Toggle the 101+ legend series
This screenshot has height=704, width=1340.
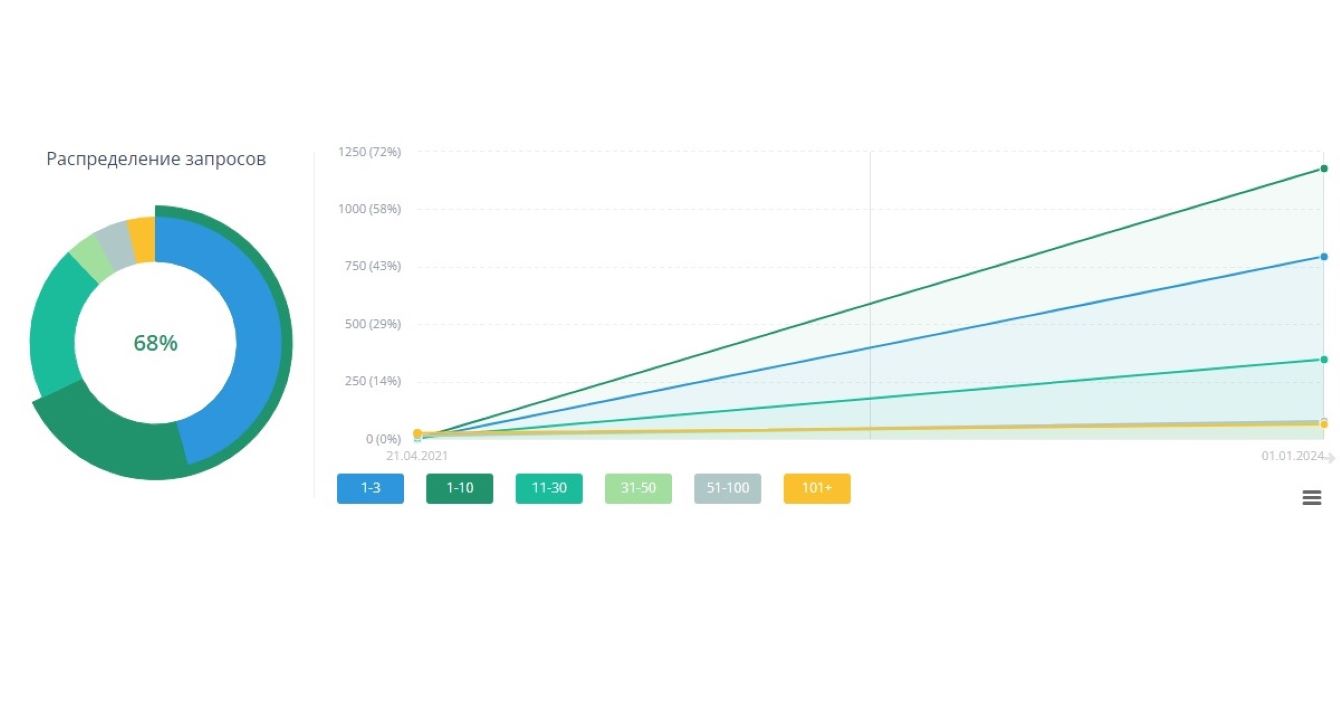click(x=817, y=488)
